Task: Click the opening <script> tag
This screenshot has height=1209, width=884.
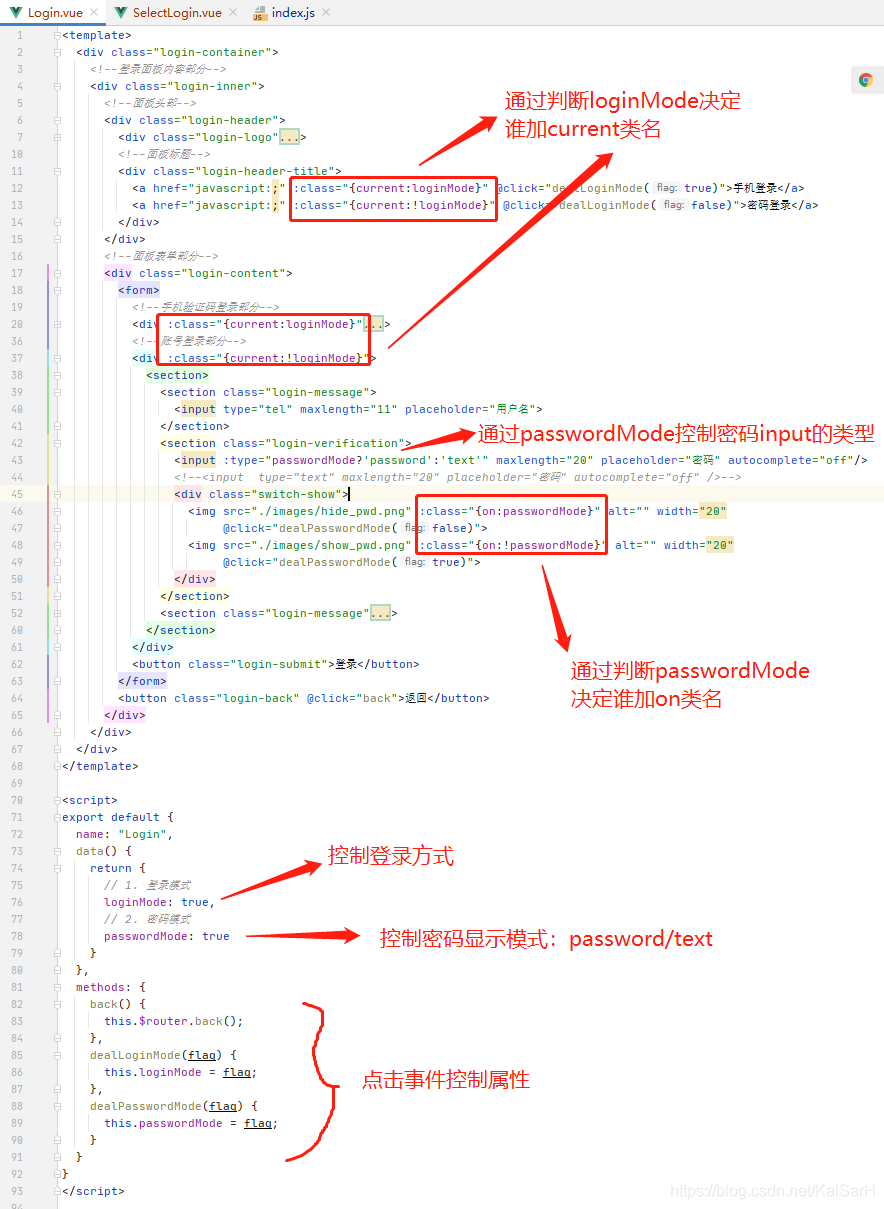Action: click(90, 800)
